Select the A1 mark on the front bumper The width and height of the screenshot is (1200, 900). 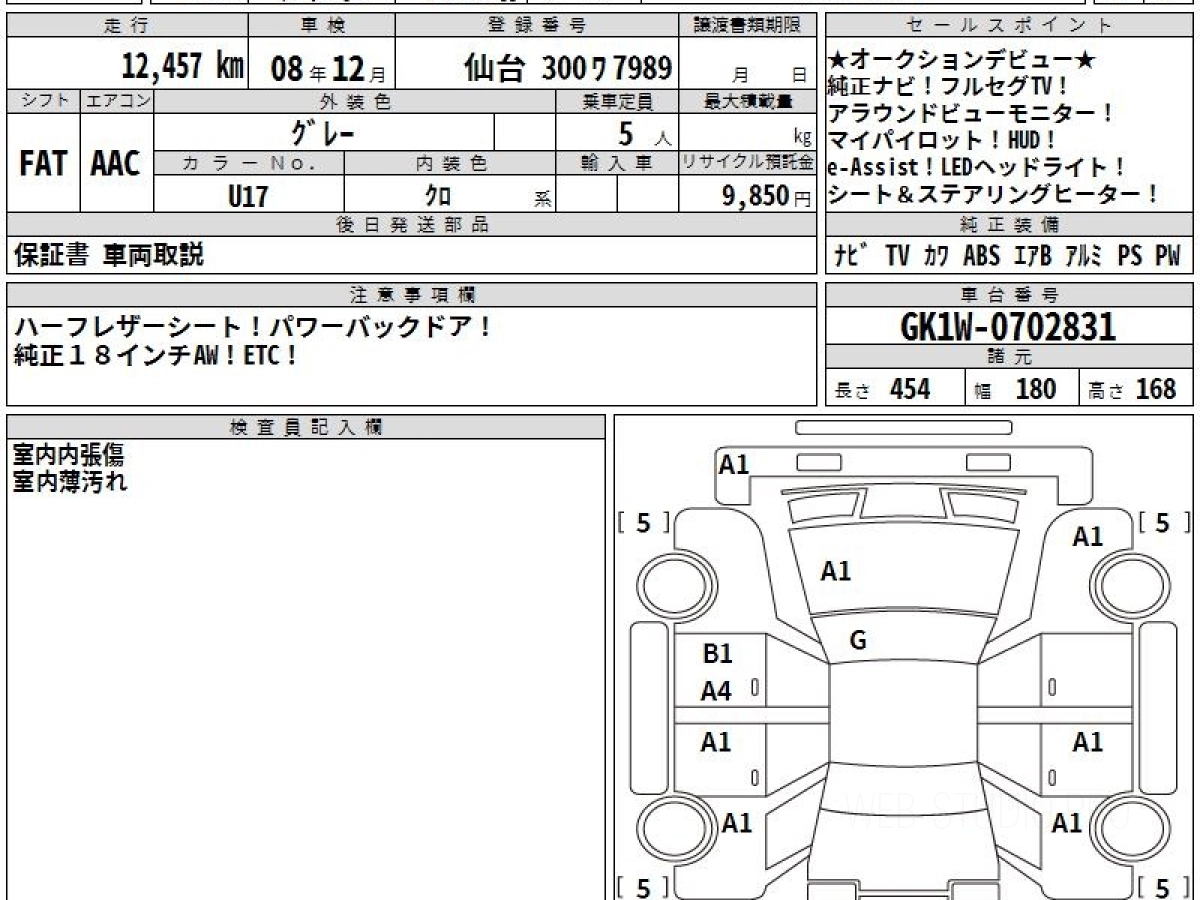pos(734,464)
